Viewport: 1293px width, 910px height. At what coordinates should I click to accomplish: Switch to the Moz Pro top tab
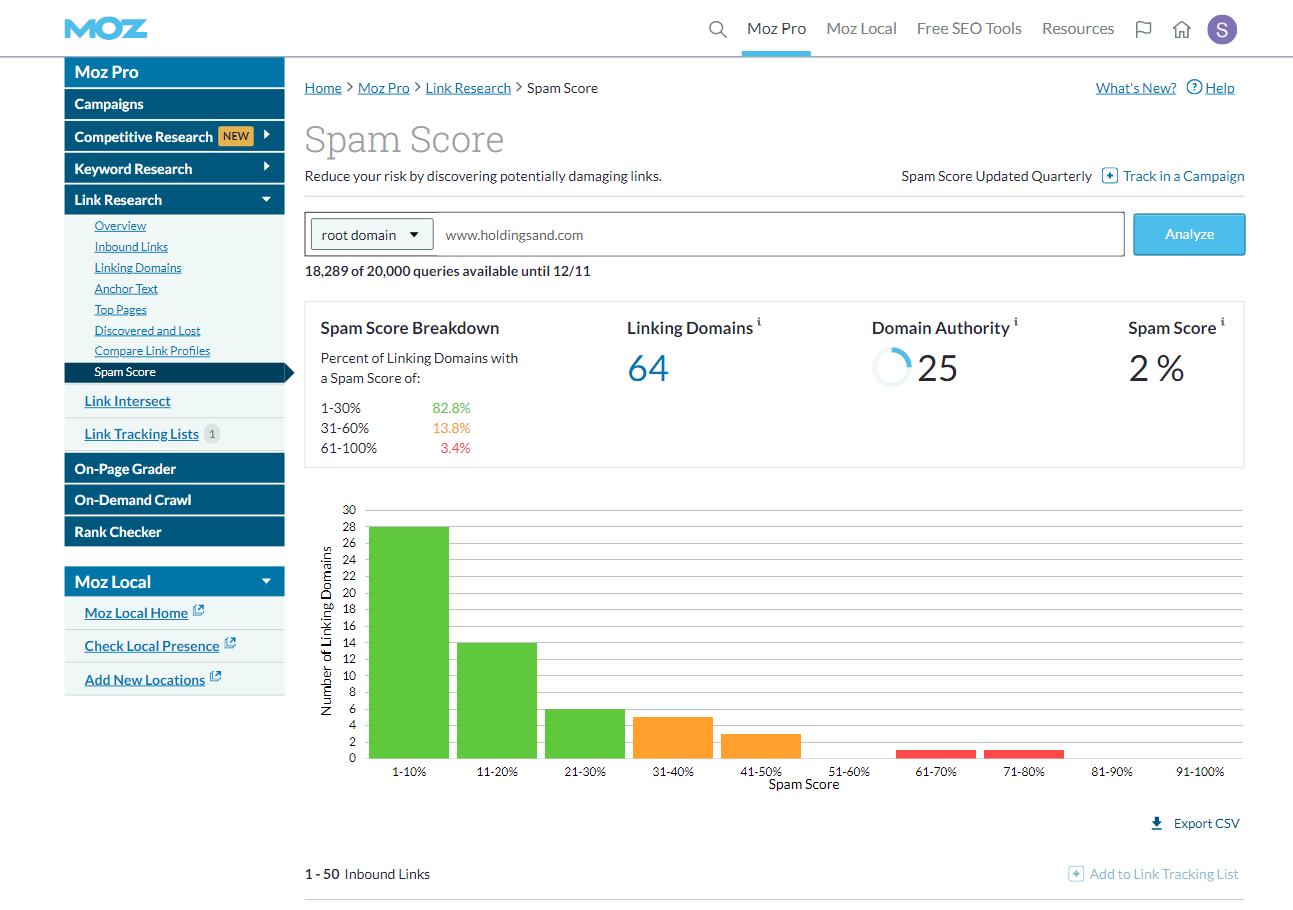click(x=776, y=29)
